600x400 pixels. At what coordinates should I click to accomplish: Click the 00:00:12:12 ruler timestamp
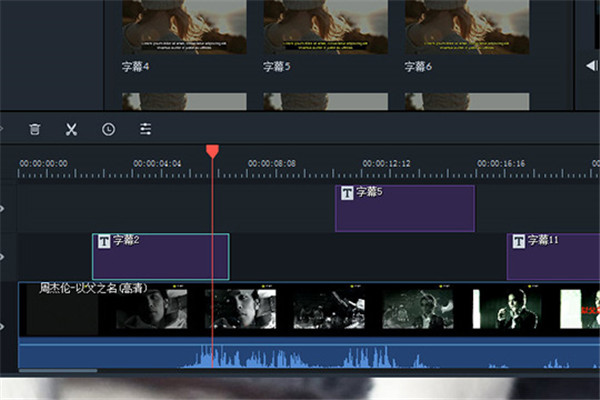tap(386, 163)
